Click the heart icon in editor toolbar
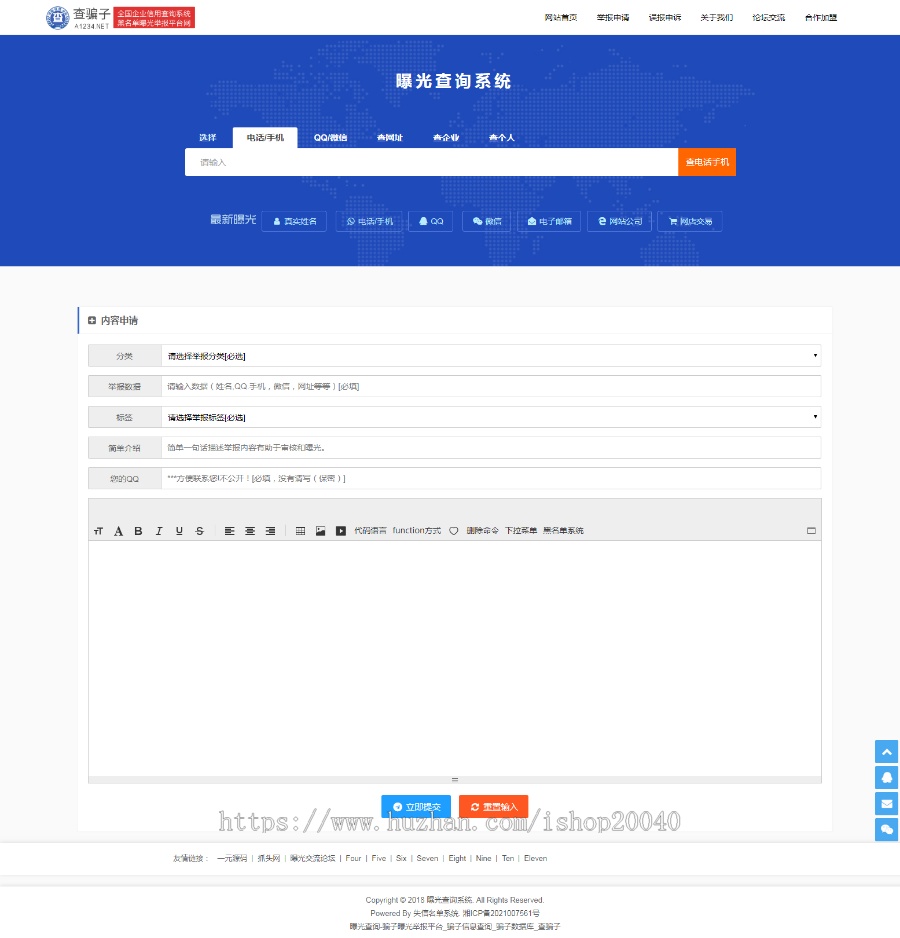This screenshot has height=938, width=900. point(454,531)
